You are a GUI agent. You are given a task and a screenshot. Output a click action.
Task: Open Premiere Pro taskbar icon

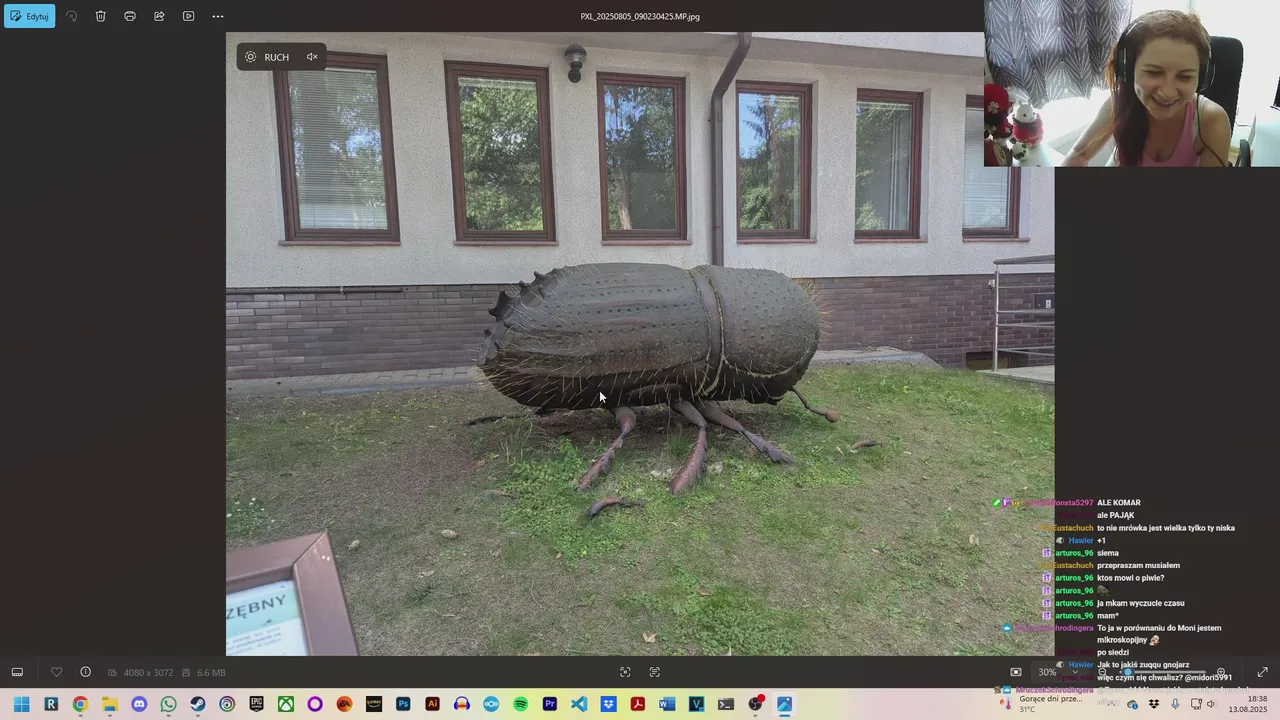click(550, 704)
